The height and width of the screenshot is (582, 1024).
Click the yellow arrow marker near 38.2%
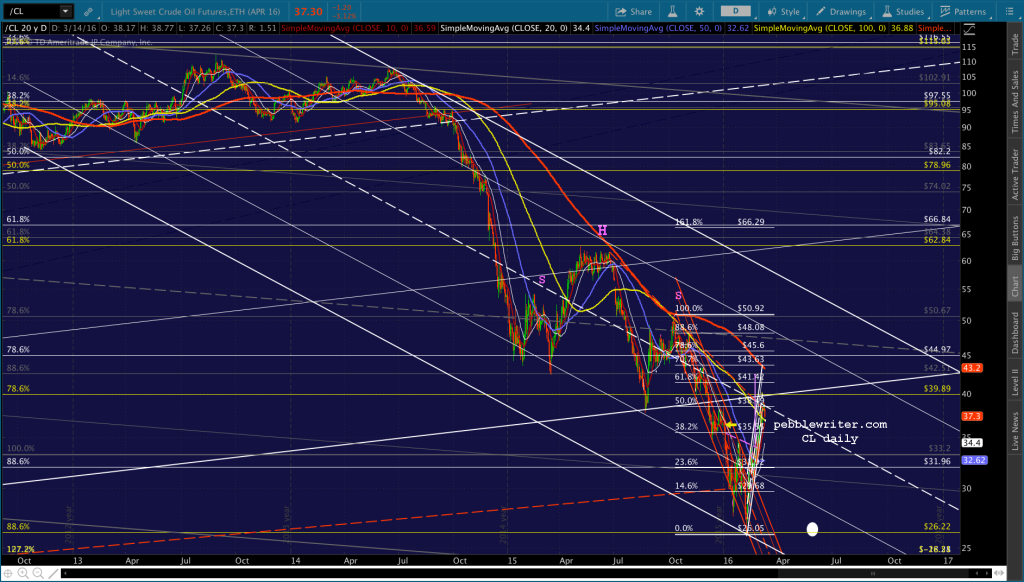731,425
